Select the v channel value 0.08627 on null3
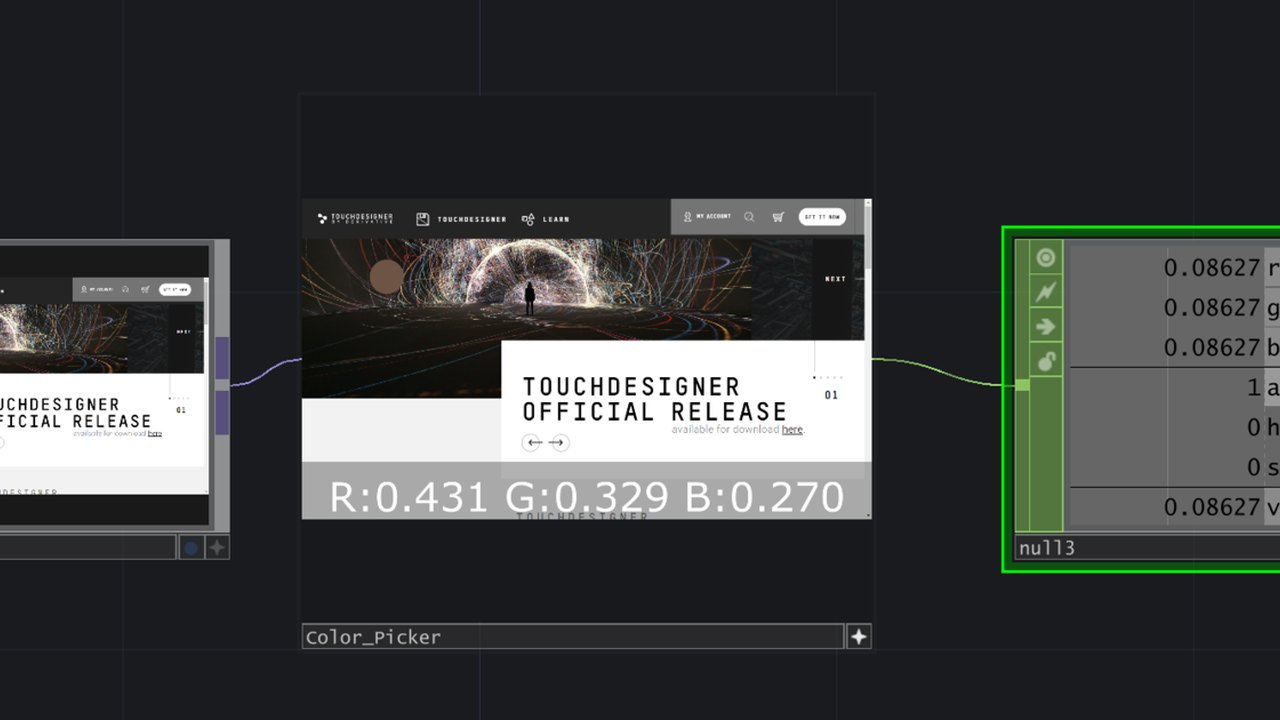Image resolution: width=1280 pixels, height=720 pixels. coord(1211,508)
